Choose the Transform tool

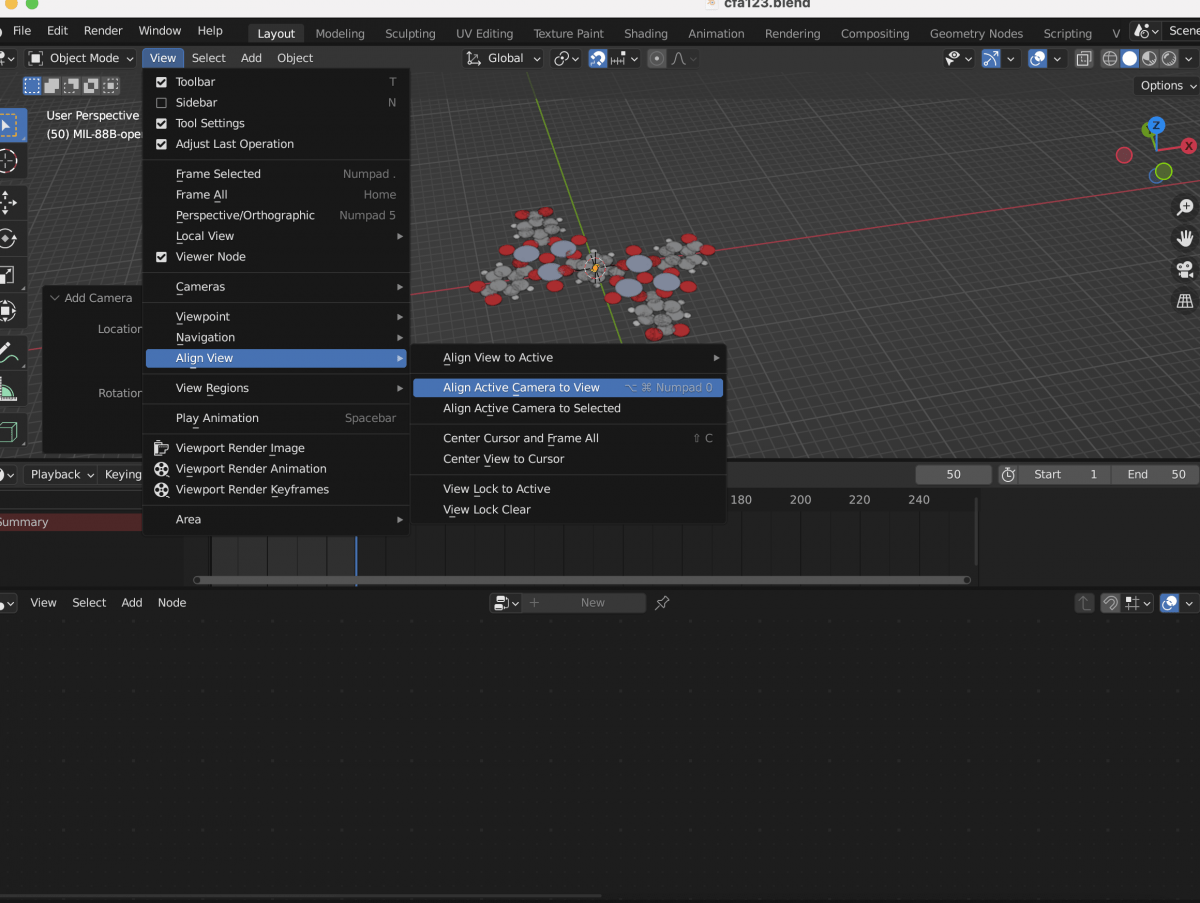(7, 310)
